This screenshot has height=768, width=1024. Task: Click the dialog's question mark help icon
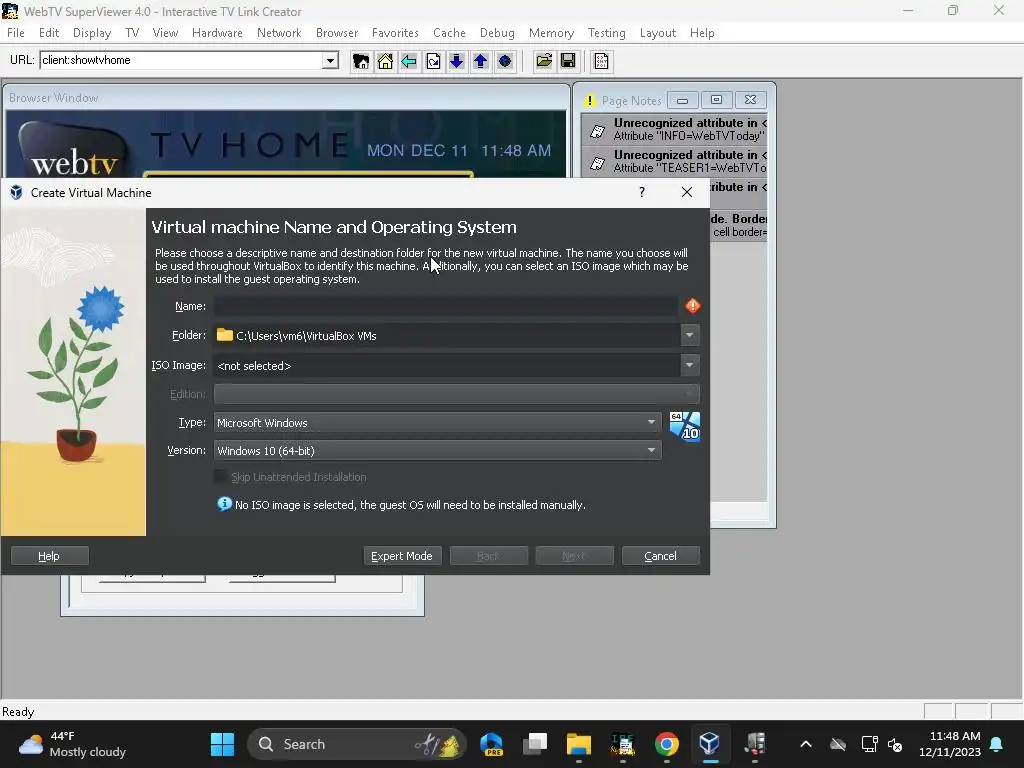642,192
